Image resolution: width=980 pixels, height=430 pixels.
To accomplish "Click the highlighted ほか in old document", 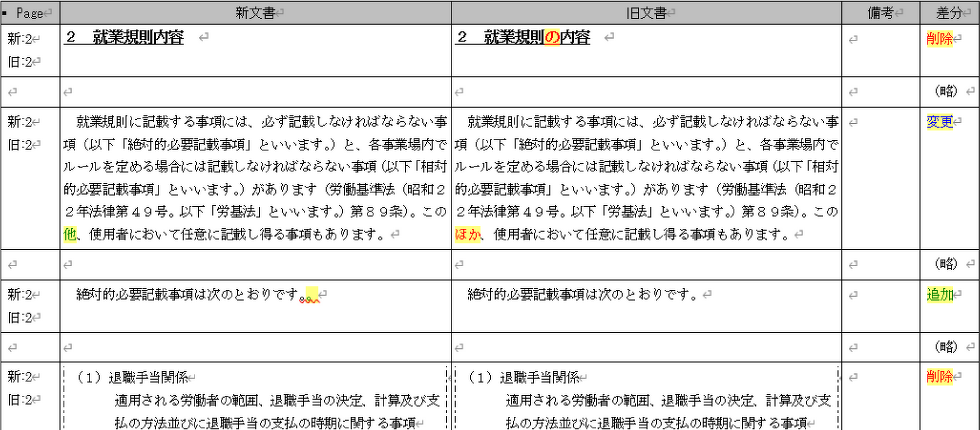I will coord(467,234).
